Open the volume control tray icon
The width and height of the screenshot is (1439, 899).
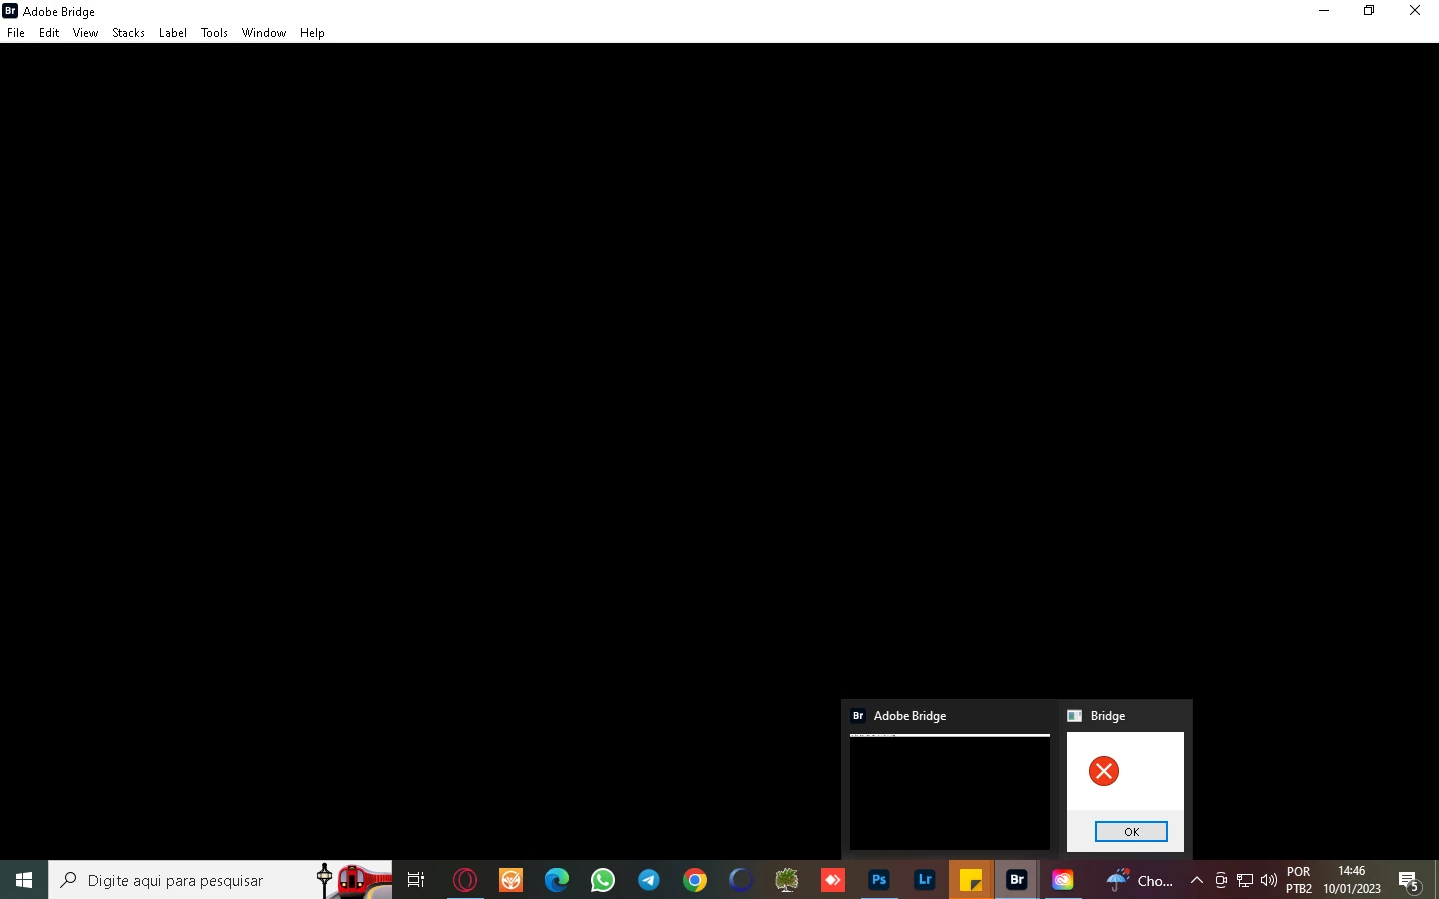point(1269,880)
